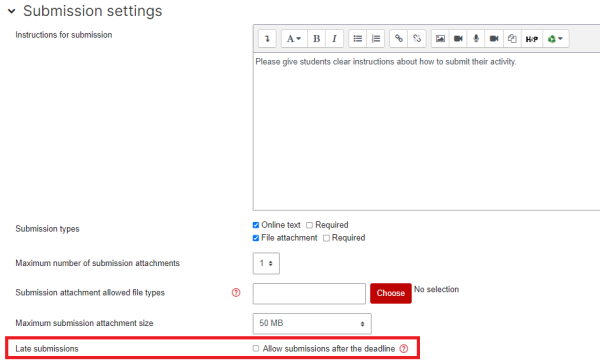
Task: Toggle the editor toolbar expand button
Action: tap(267, 39)
